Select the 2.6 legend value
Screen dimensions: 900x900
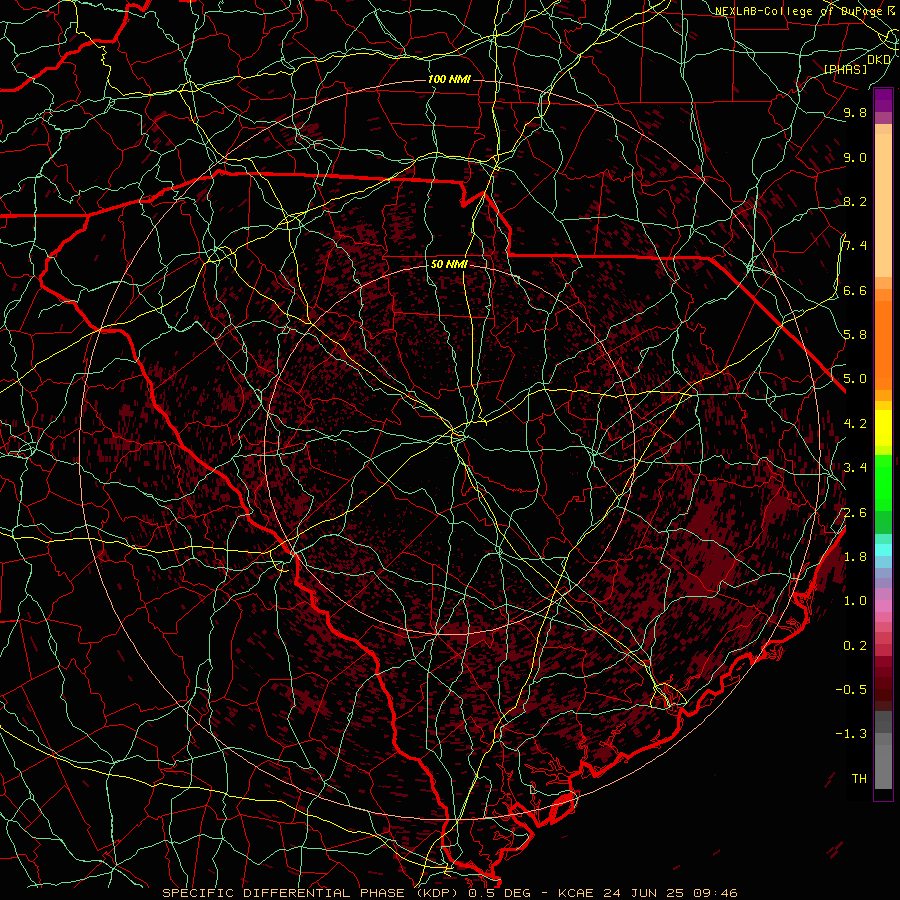point(855,513)
